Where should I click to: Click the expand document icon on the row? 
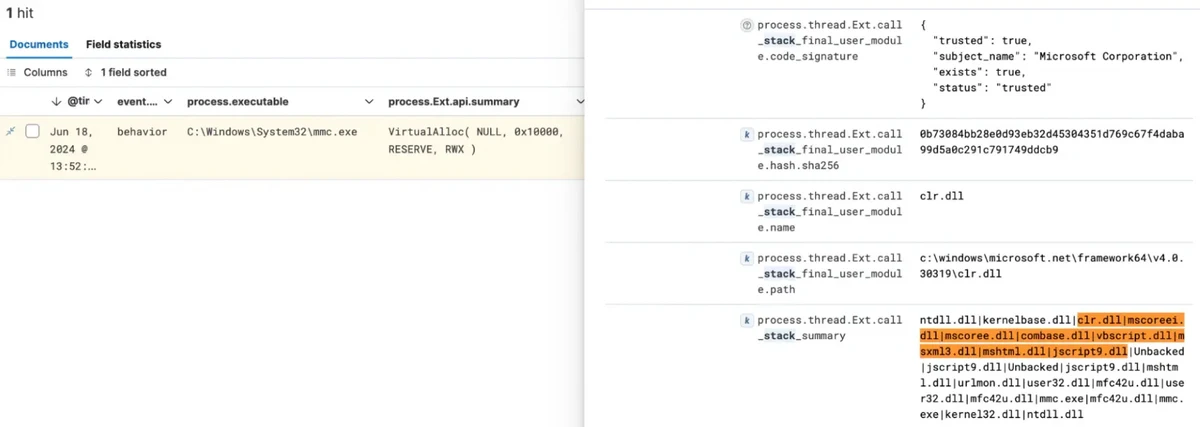click(11, 131)
